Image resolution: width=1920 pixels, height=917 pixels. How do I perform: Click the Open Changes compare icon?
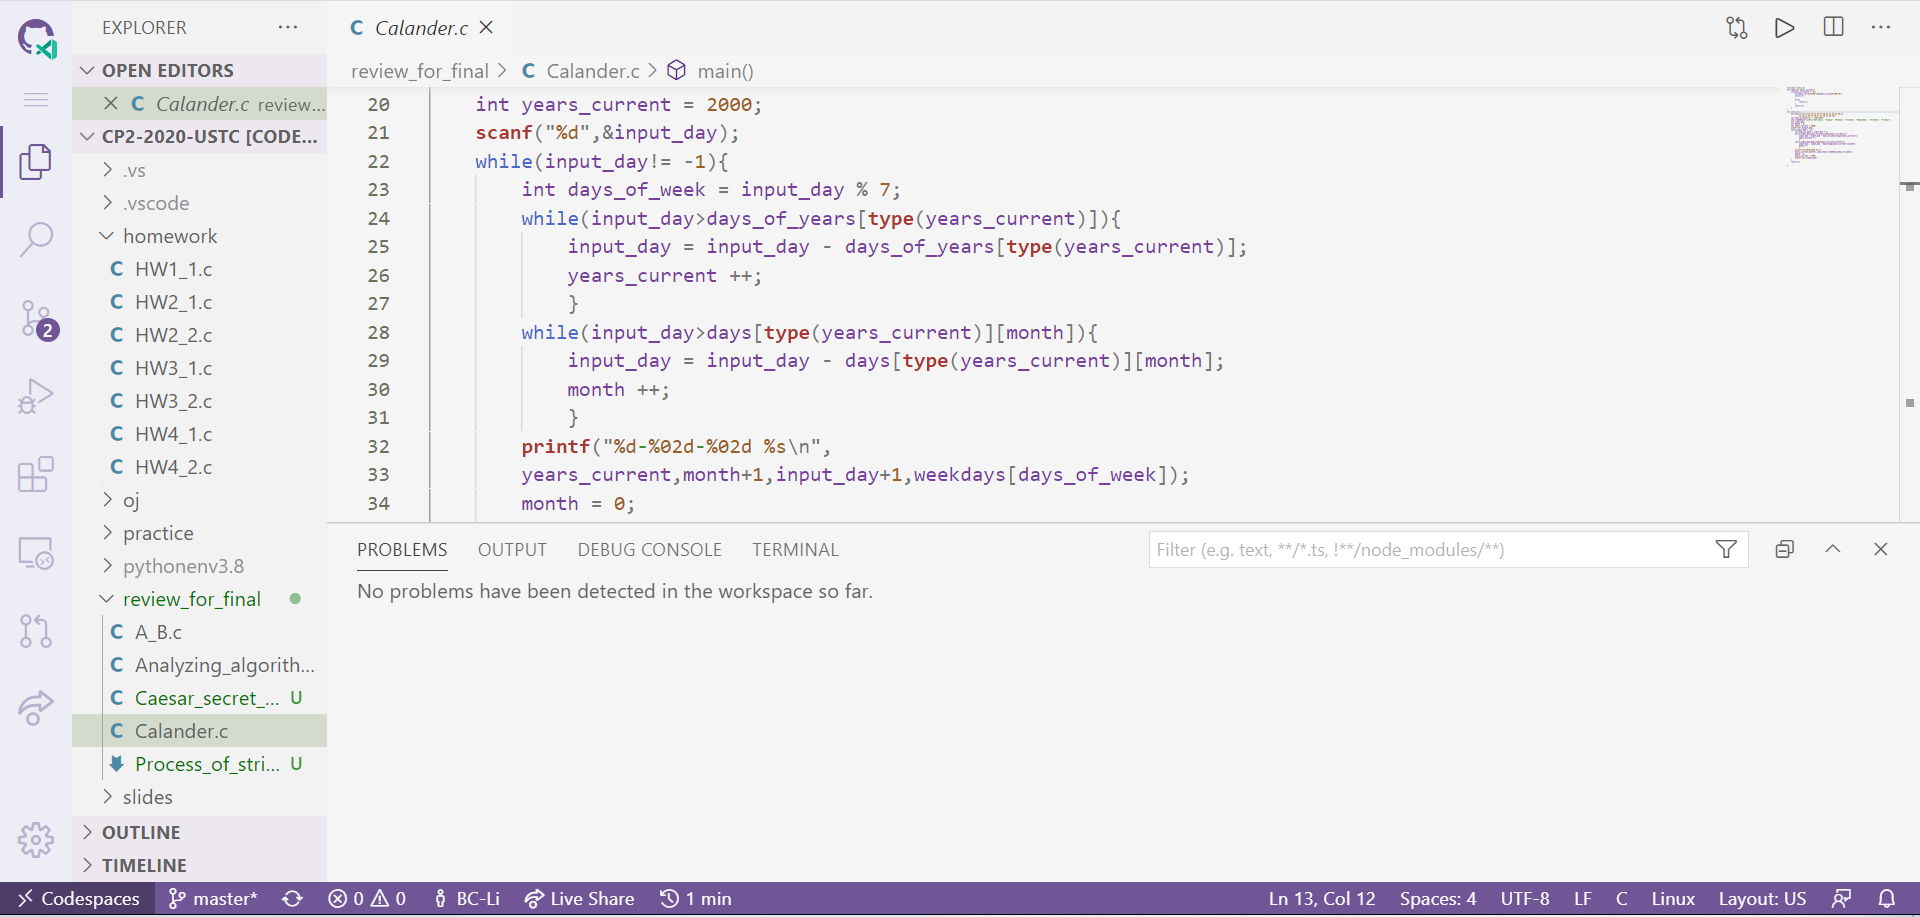(x=1737, y=28)
